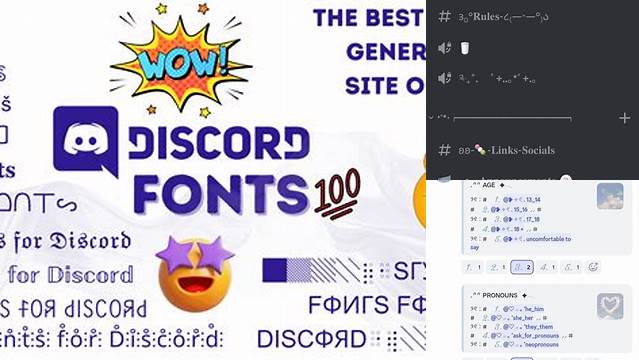Screen dimensions: 639x360
Task: Toggle age reaction number 5
Action: click(571, 267)
